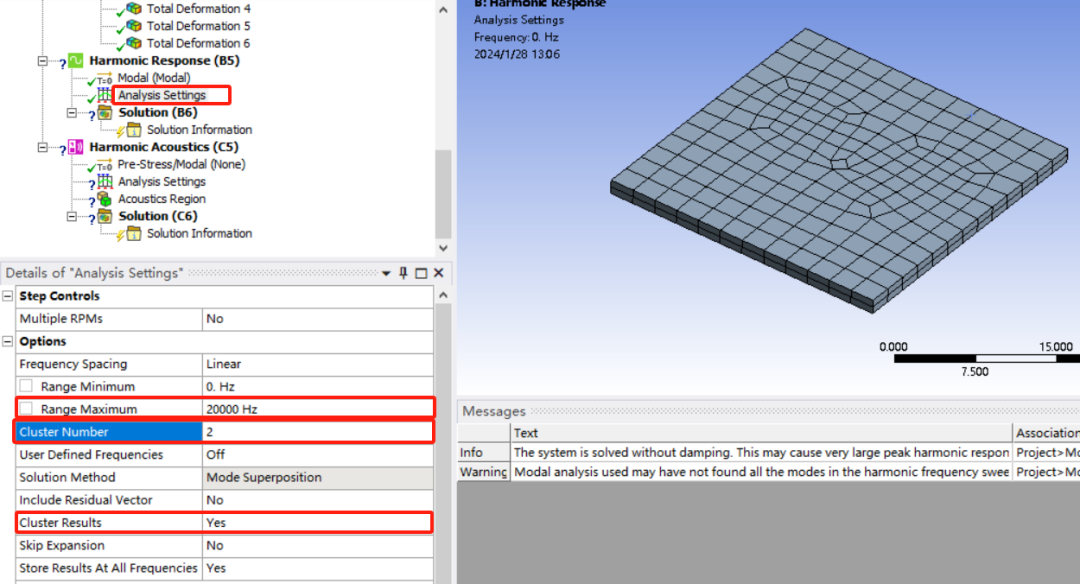Click Harmonic Response Analysis Settings grid icon
1080x584 pixels.
(104, 95)
